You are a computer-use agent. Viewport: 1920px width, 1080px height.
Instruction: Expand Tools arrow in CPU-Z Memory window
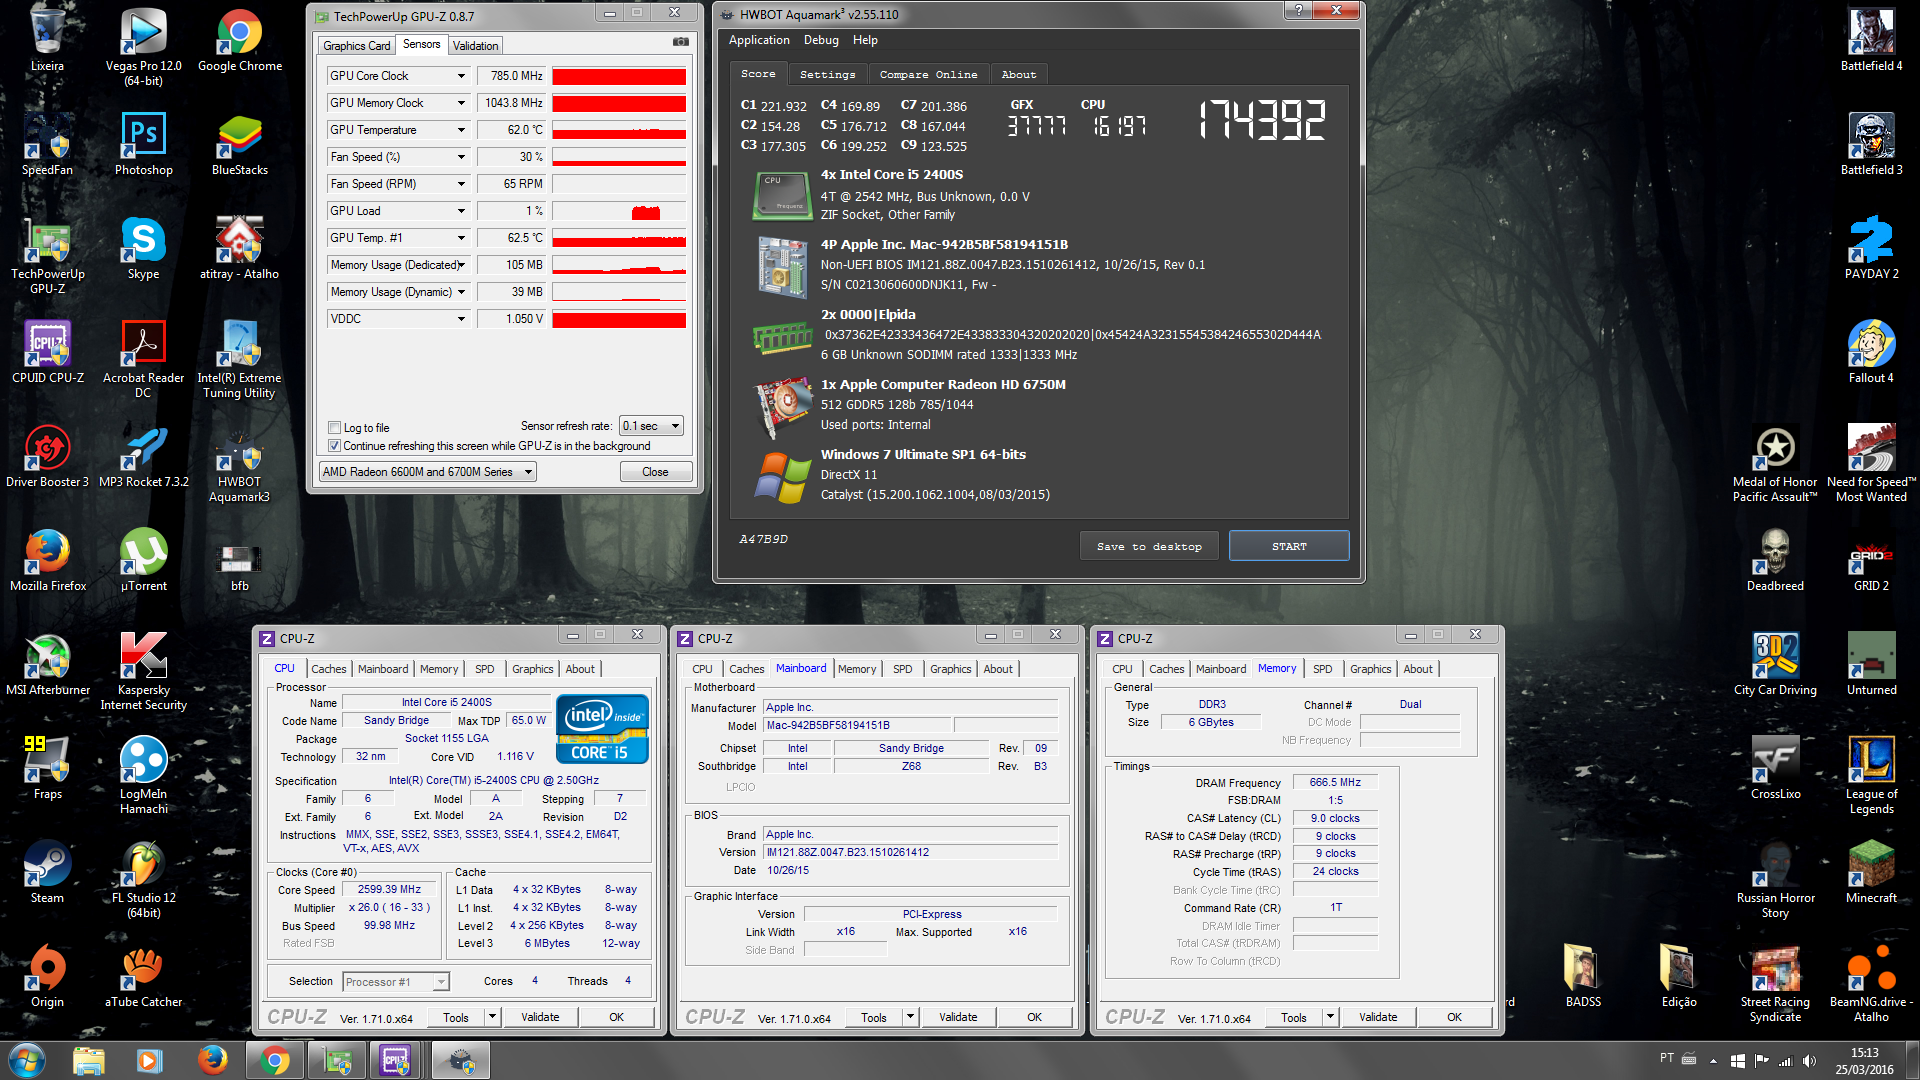click(x=1330, y=1017)
